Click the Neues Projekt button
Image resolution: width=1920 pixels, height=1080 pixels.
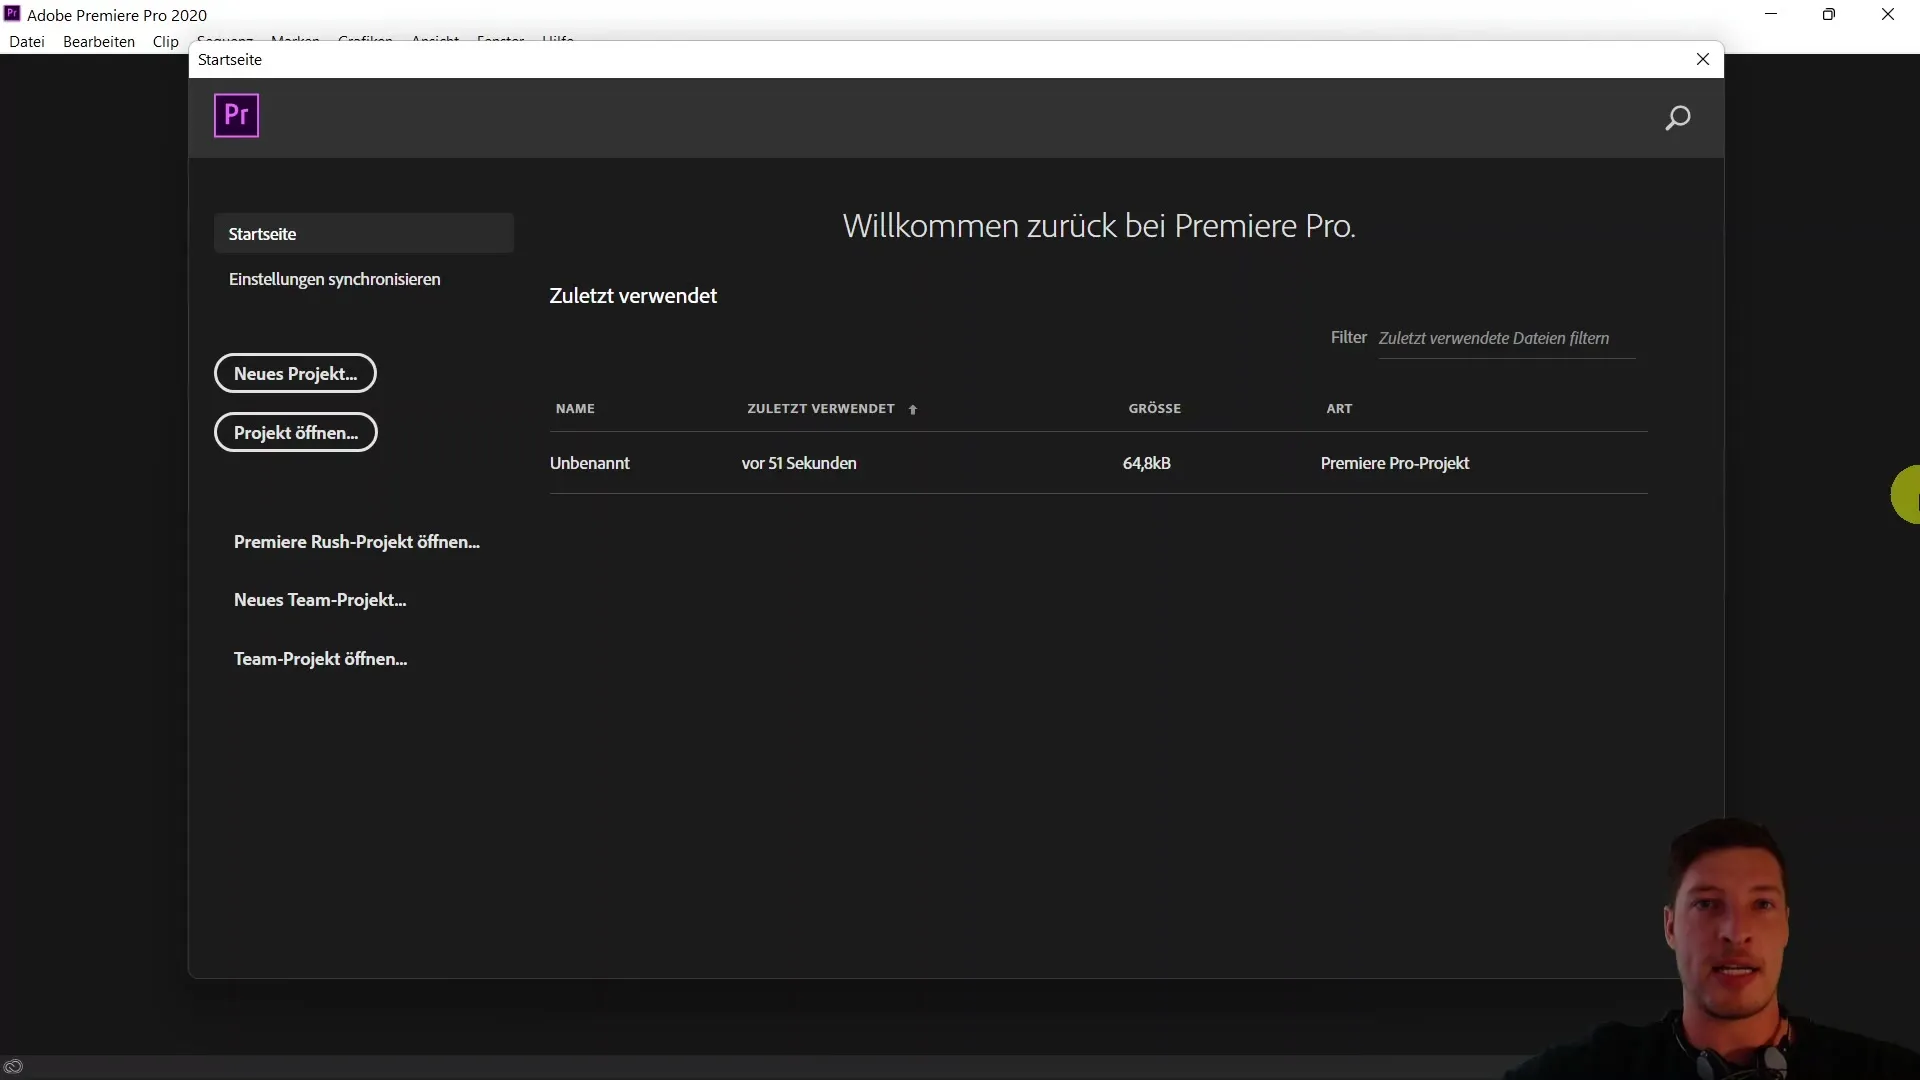point(295,373)
